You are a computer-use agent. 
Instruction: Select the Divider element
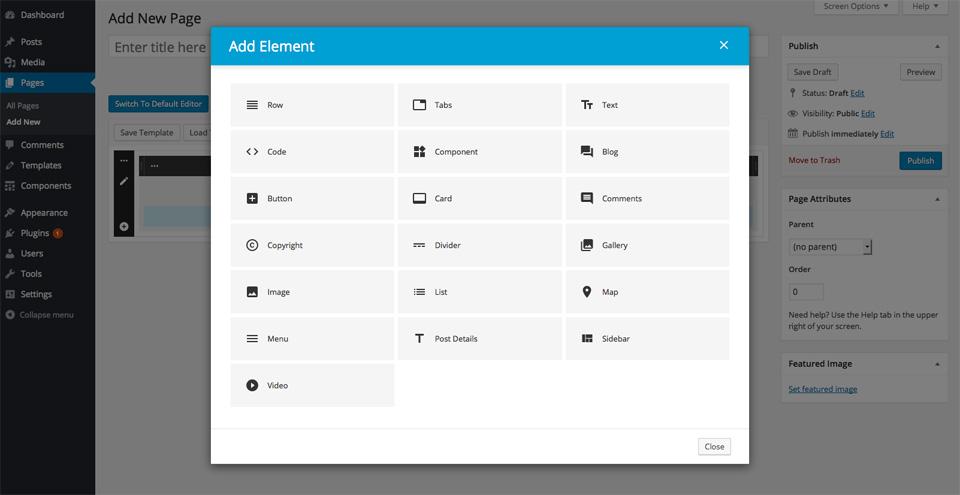click(479, 245)
